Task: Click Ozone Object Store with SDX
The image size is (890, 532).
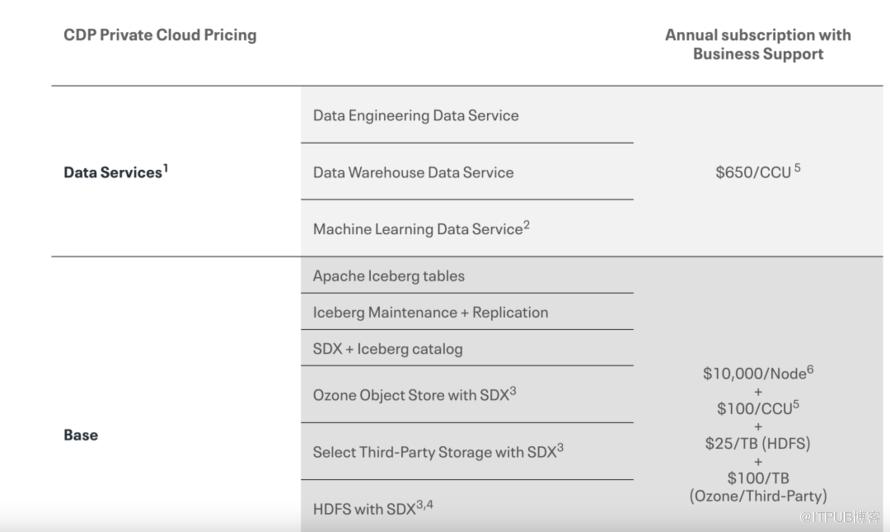Action: click(411, 395)
